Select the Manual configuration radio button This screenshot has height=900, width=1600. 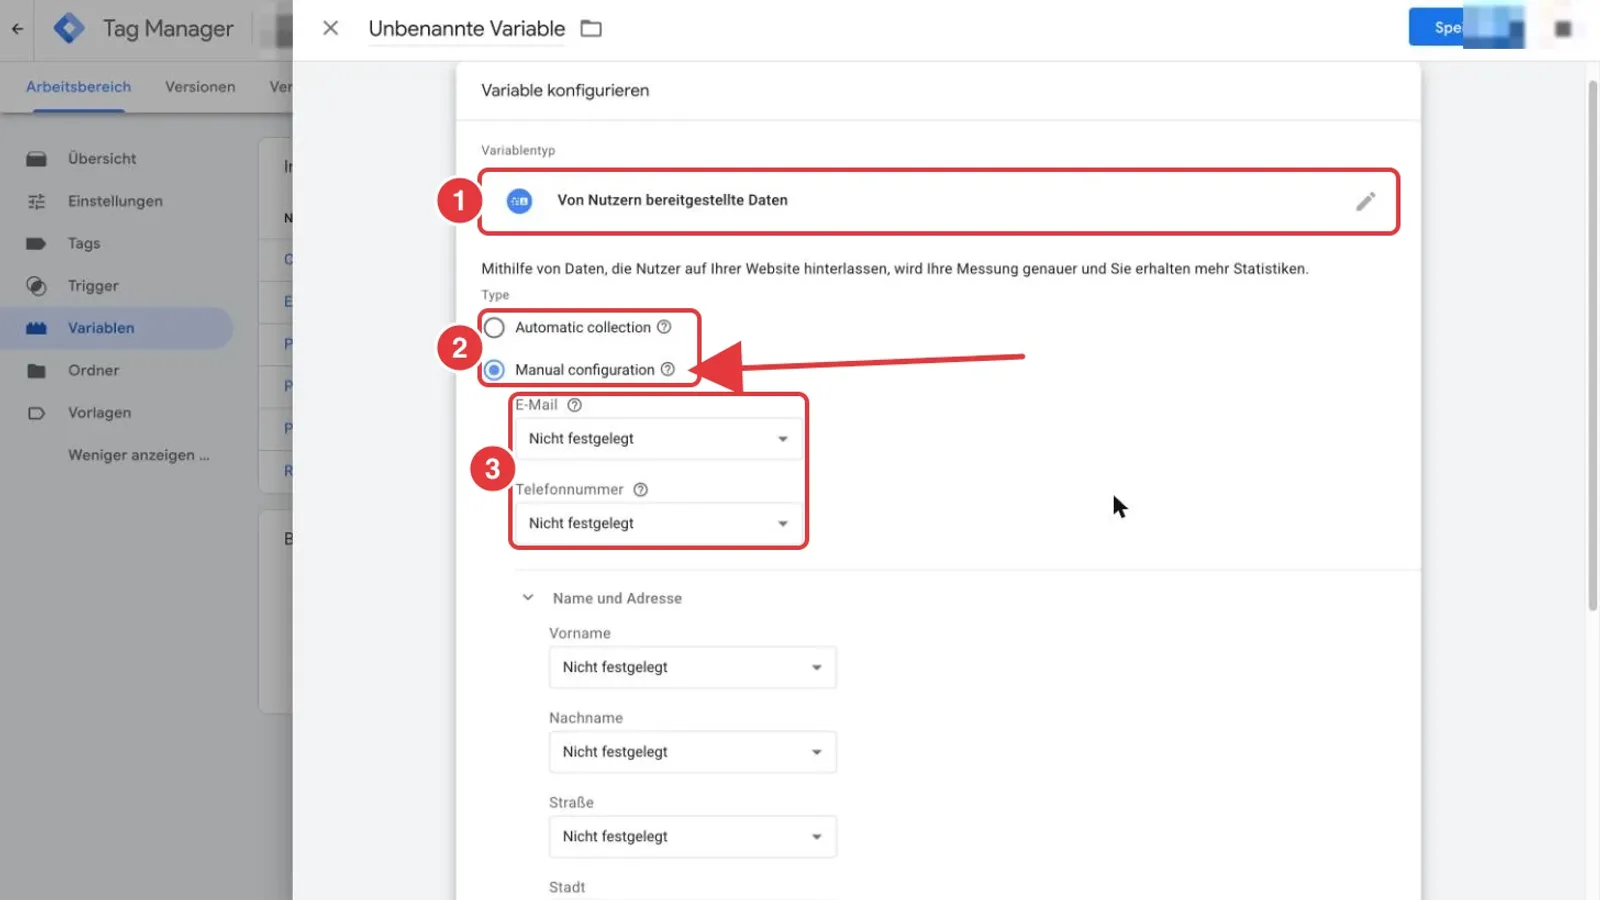tap(494, 370)
